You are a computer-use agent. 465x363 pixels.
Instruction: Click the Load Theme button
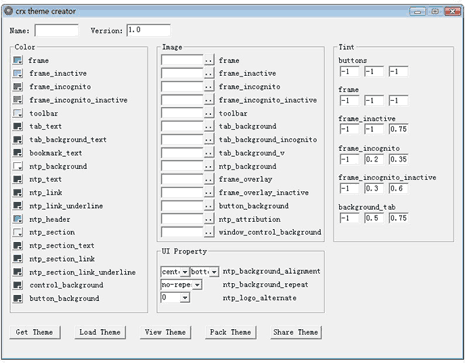100,332
